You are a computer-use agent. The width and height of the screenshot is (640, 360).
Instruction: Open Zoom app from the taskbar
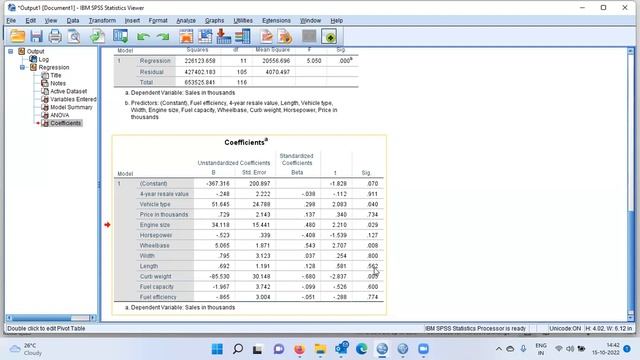click(423, 349)
